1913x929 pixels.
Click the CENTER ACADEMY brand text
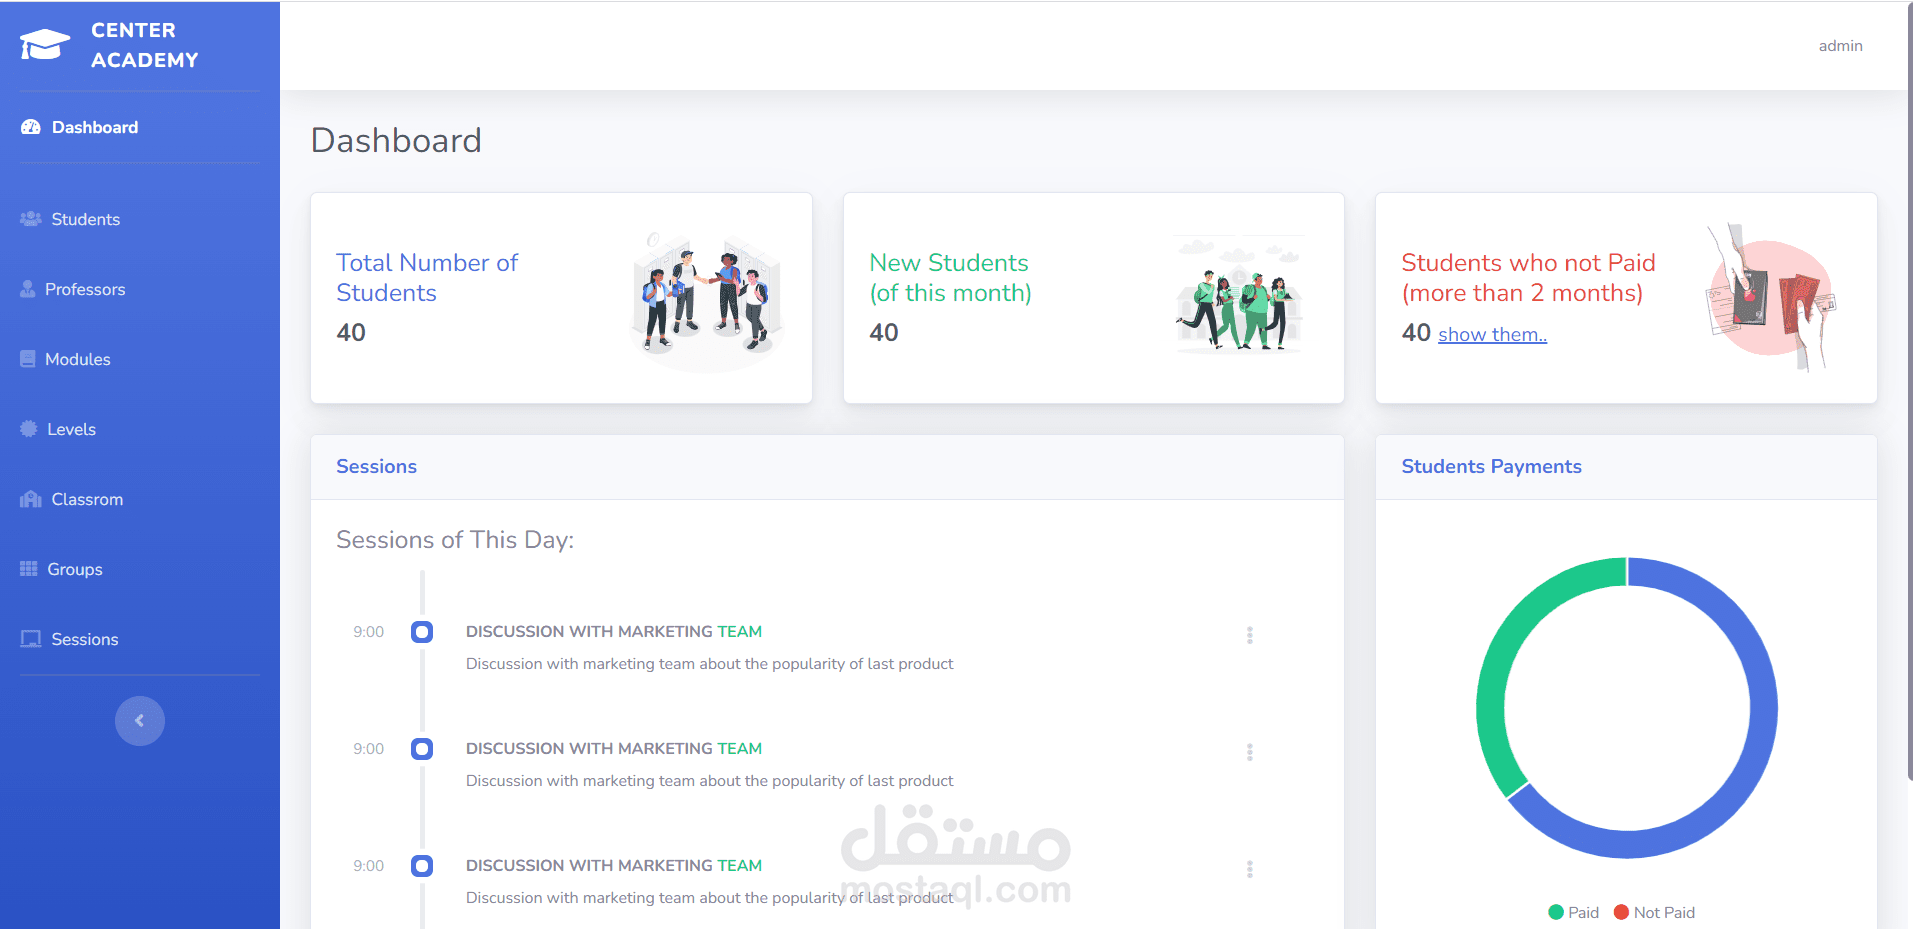point(145,45)
